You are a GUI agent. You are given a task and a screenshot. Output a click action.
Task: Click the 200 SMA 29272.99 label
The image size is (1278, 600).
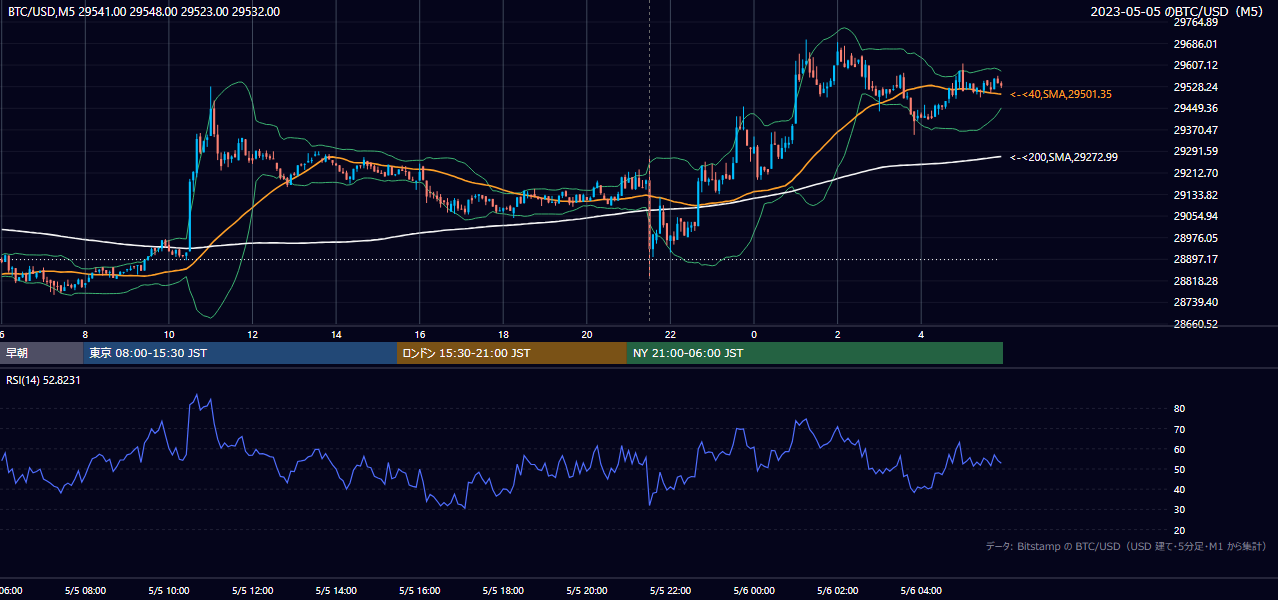pos(1064,157)
